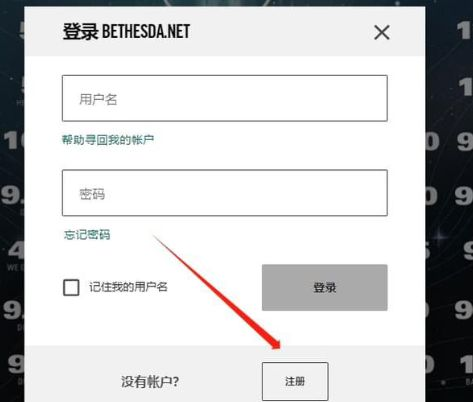Click the 记住我的用户名 label text
473x402 pixels.
[128, 287]
